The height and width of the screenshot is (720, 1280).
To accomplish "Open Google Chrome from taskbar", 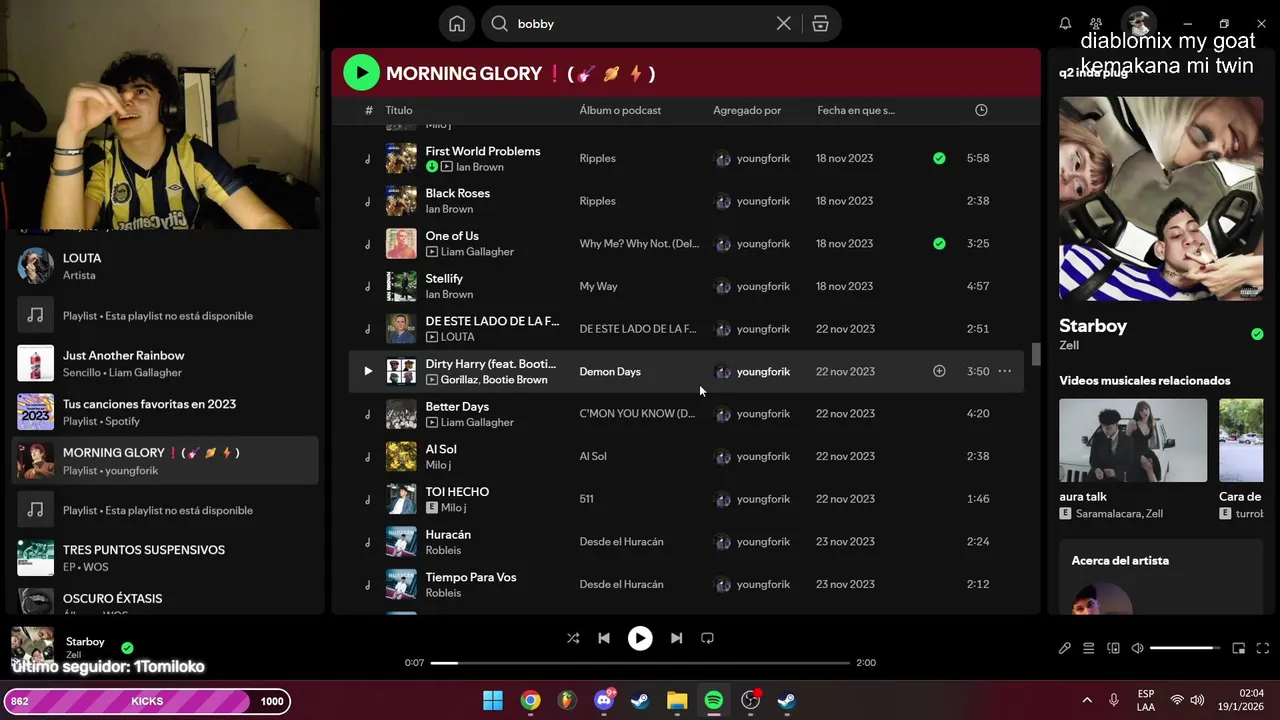I will coord(530,700).
